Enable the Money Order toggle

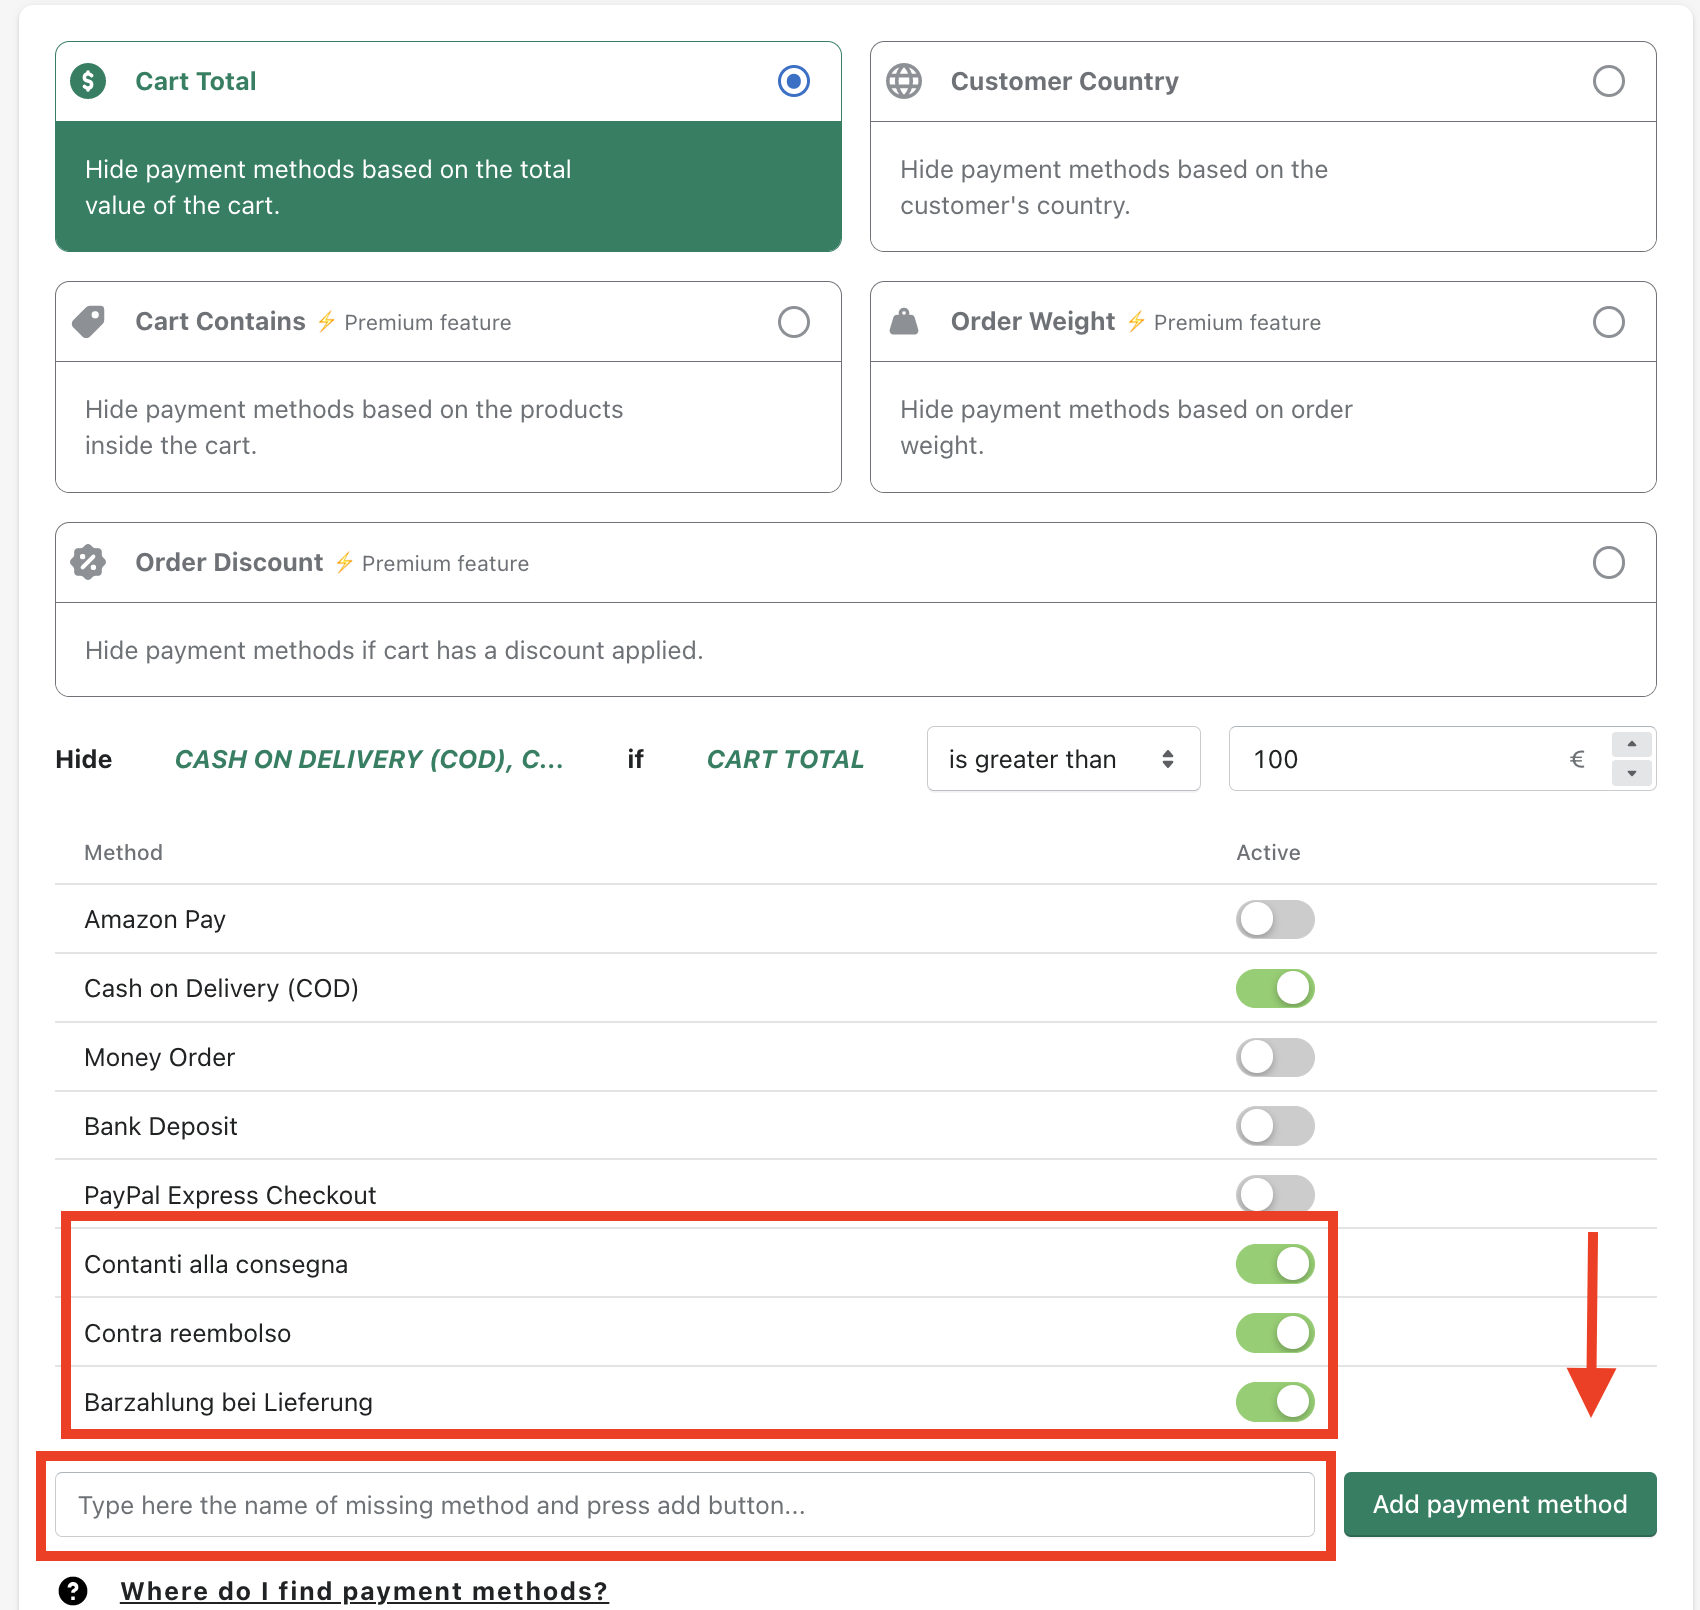(1275, 1057)
